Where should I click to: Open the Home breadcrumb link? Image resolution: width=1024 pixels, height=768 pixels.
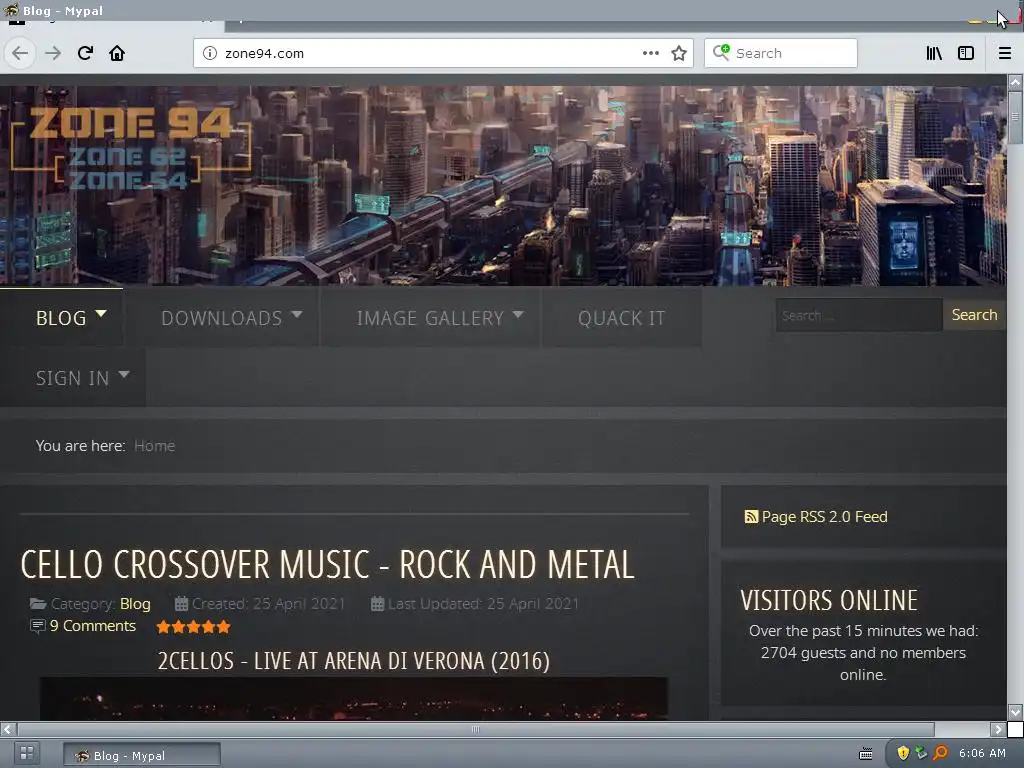[x=154, y=445]
